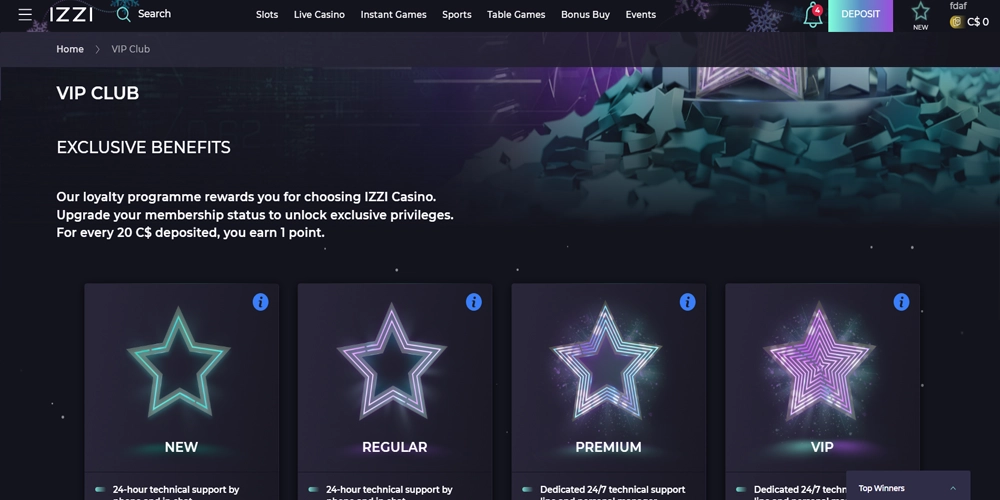Image resolution: width=1000 pixels, height=500 pixels.
Task: Click the Home breadcrumb link
Action: 70,49
